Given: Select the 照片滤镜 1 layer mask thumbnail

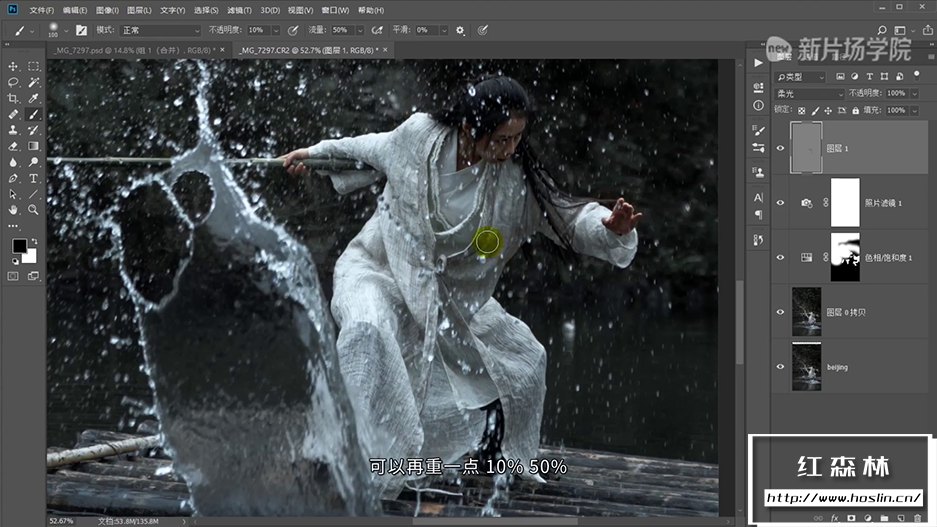Looking at the screenshot, I should (846, 202).
